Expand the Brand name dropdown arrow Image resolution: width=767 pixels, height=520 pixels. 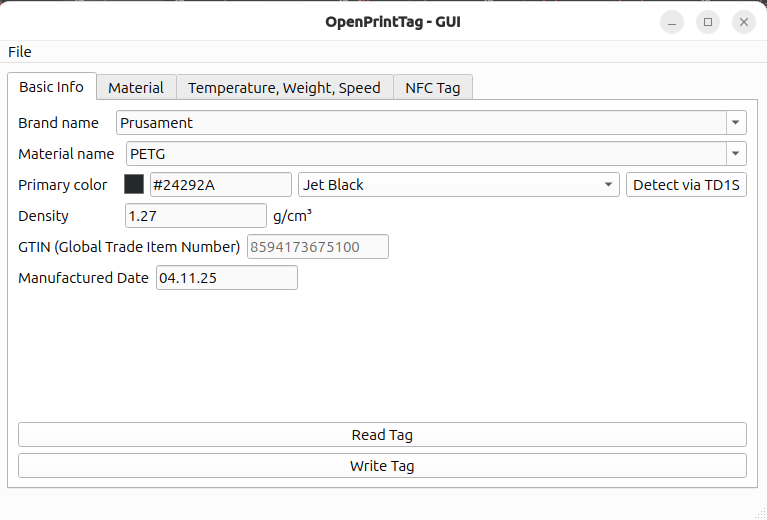coord(736,123)
